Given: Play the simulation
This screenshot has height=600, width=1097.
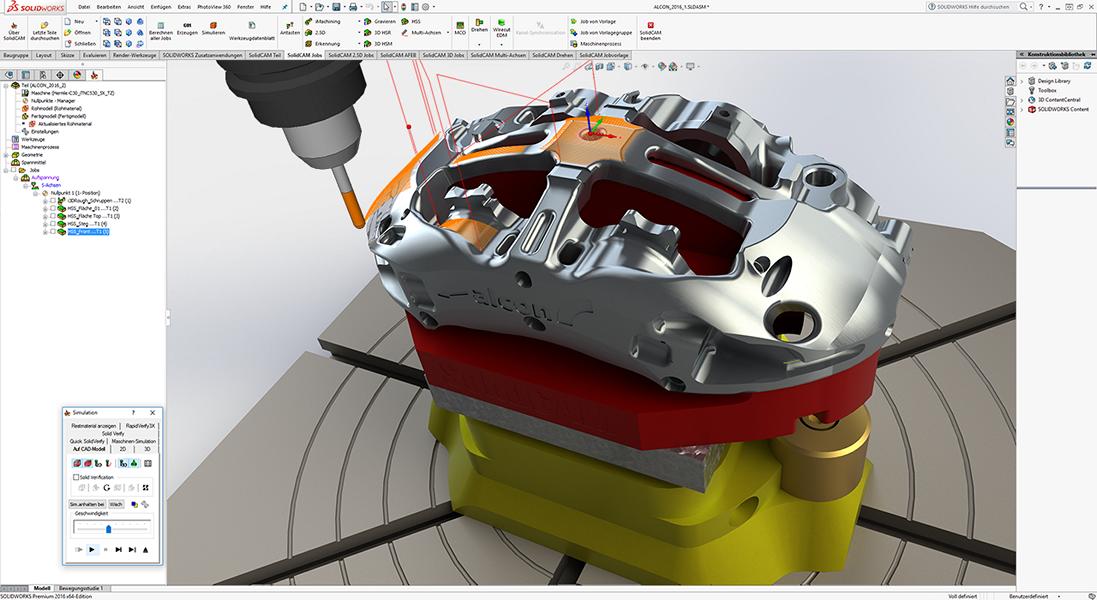Looking at the screenshot, I should point(92,550).
